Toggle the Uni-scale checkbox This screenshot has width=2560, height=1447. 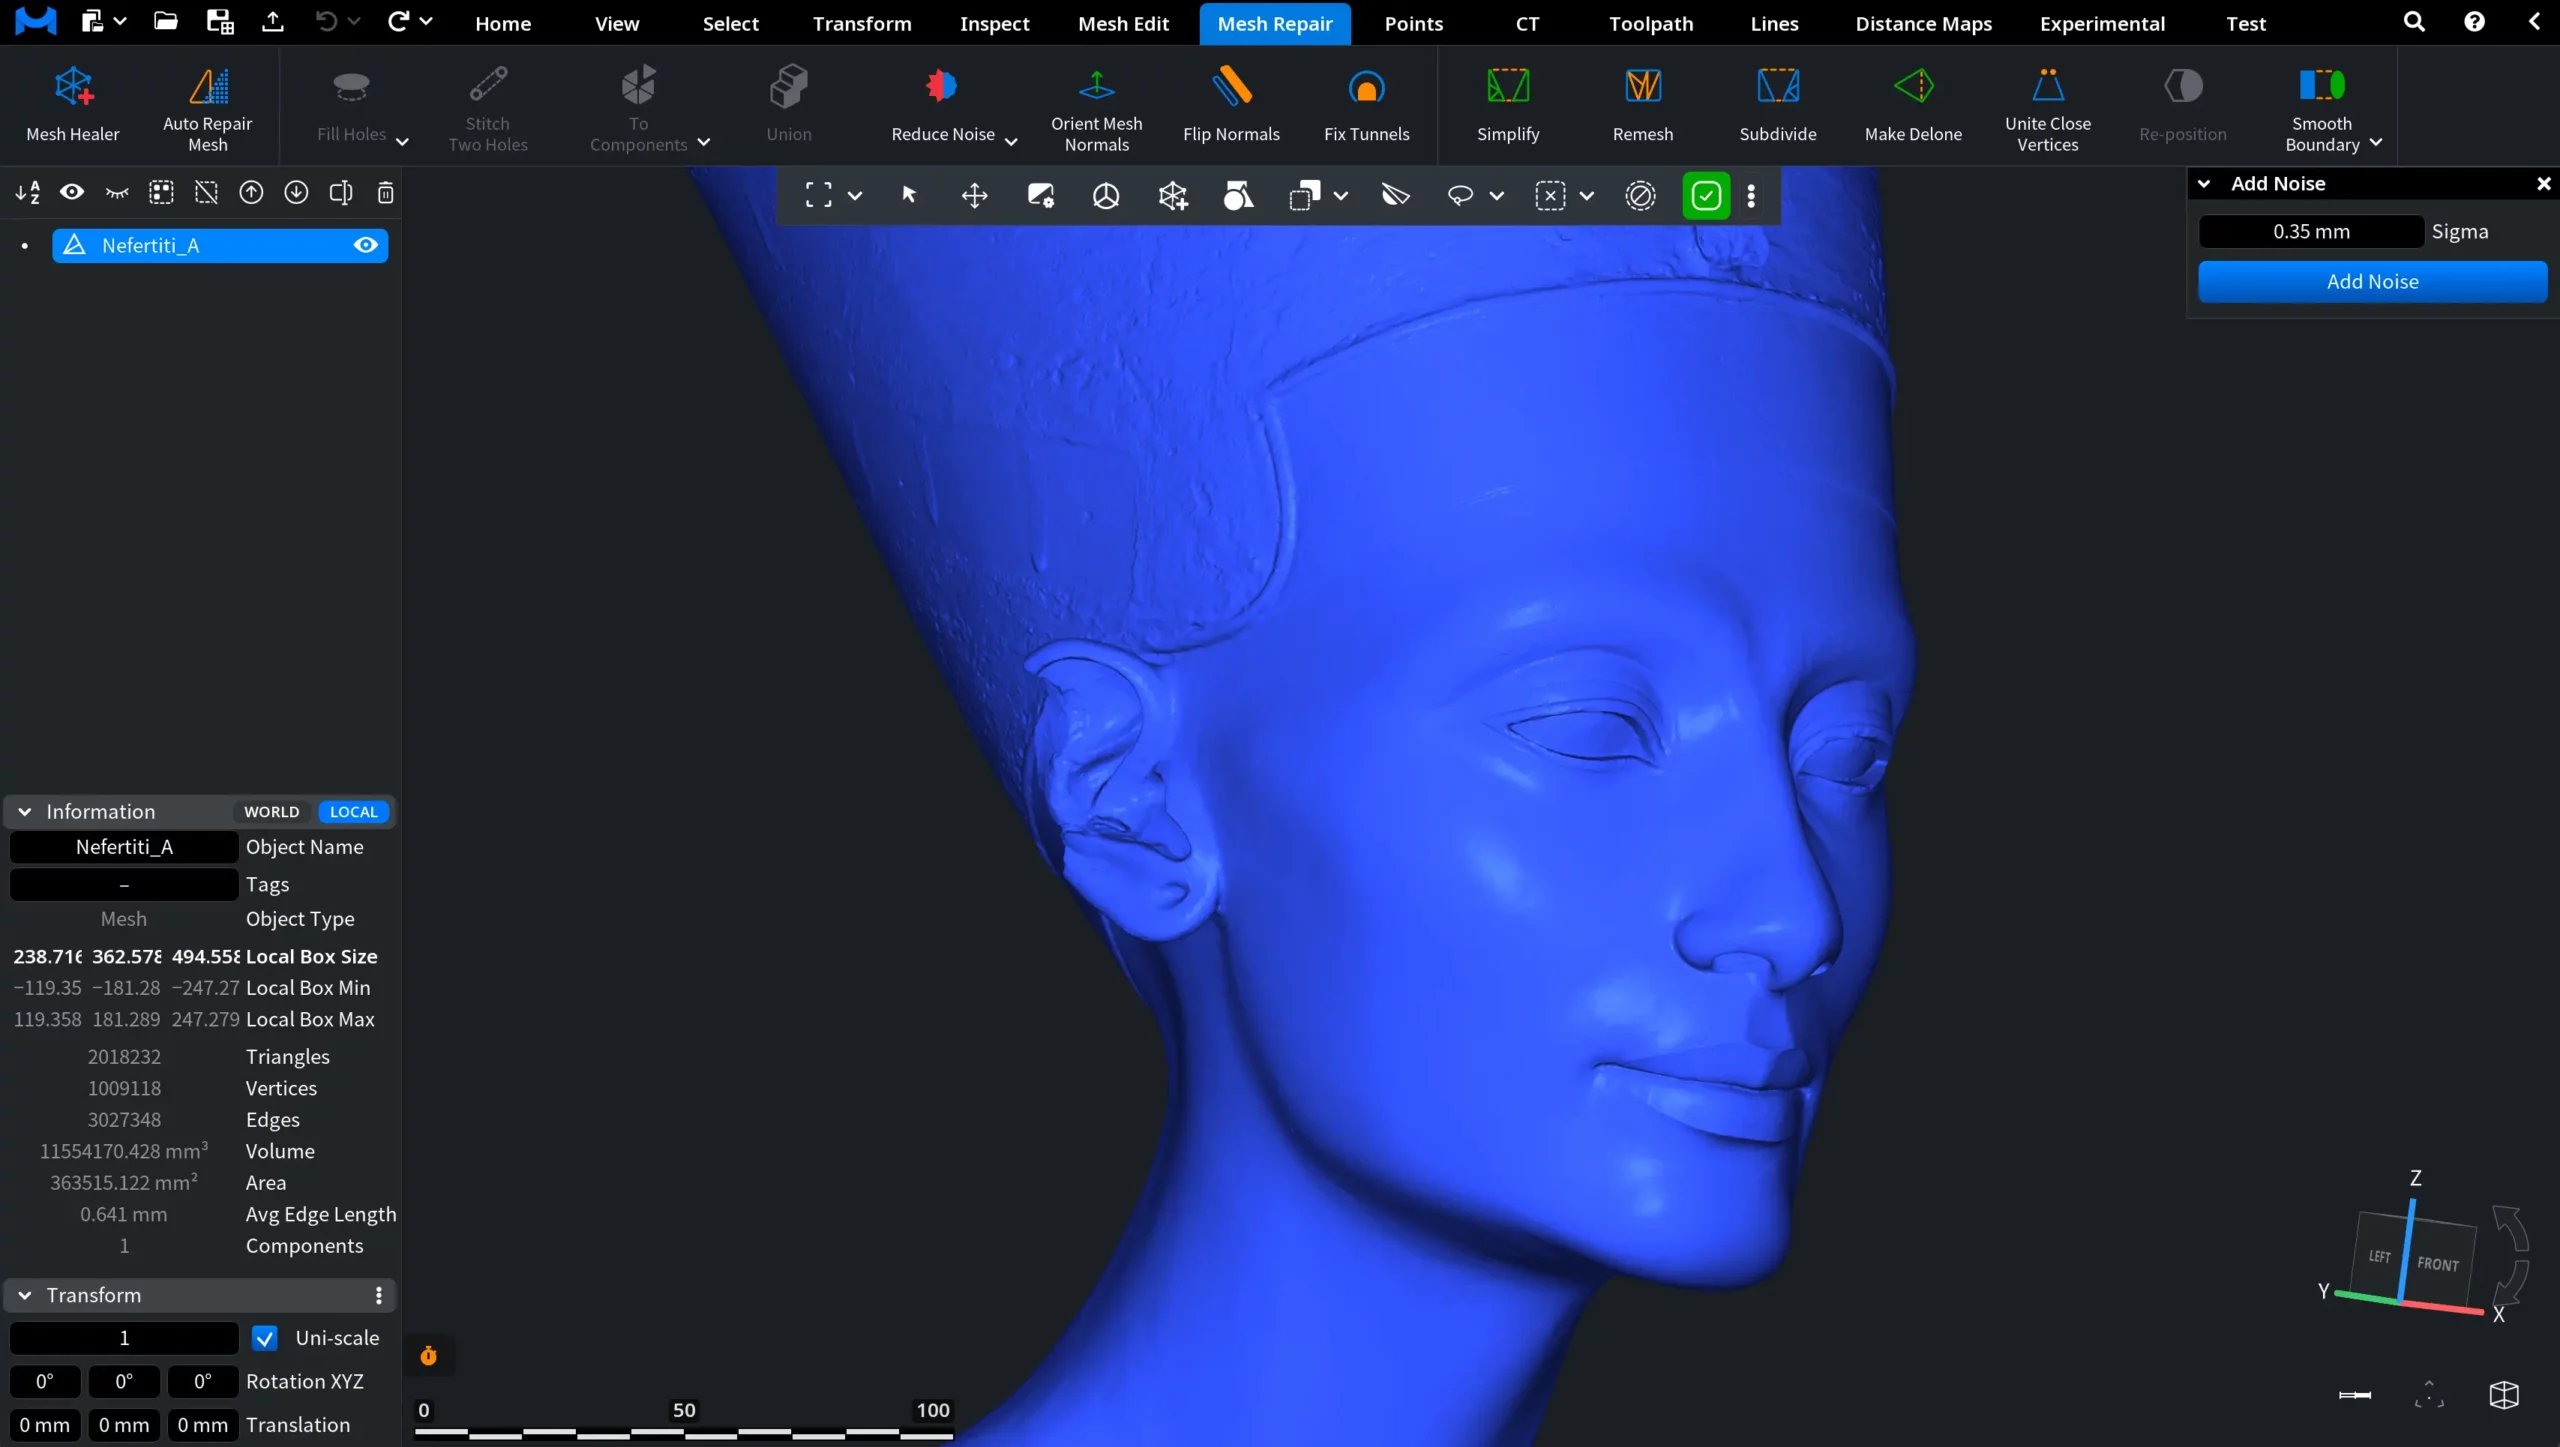pyautogui.click(x=264, y=1338)
